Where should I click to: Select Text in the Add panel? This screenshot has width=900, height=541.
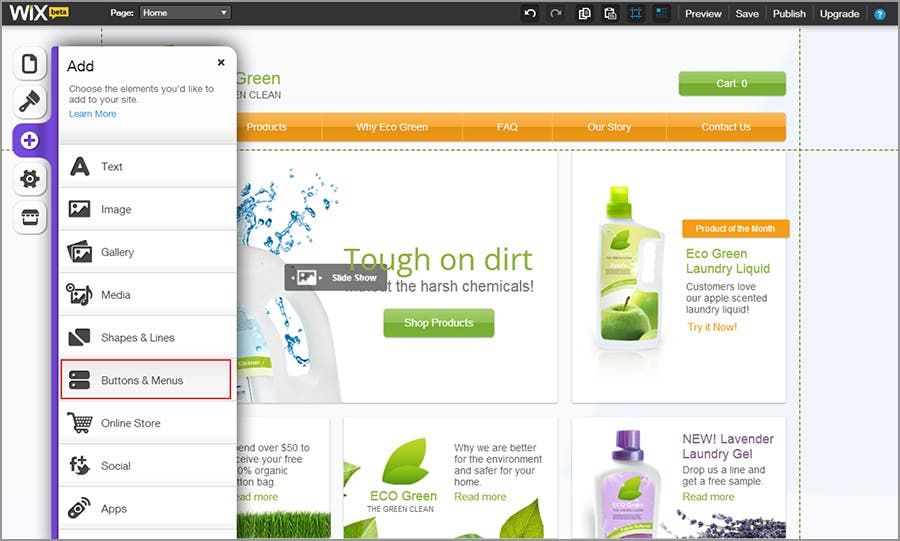146,167
